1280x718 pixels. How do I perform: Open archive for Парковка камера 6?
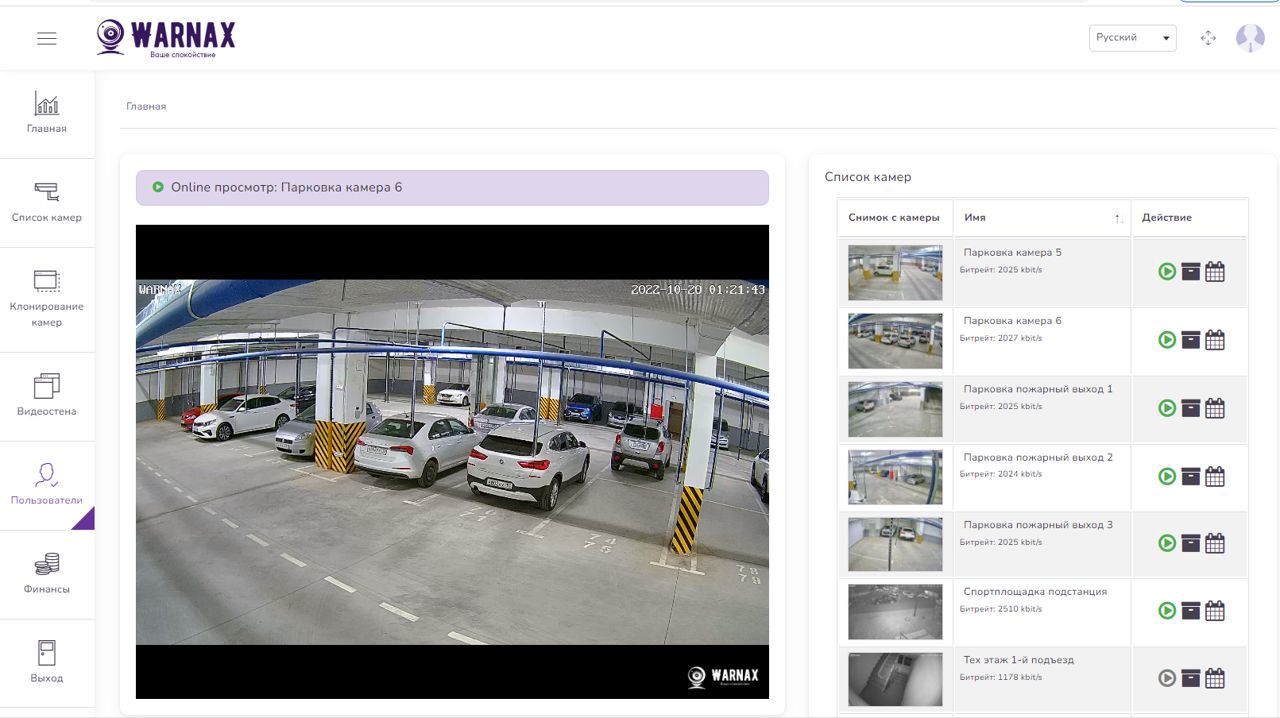pos(1190,340)
